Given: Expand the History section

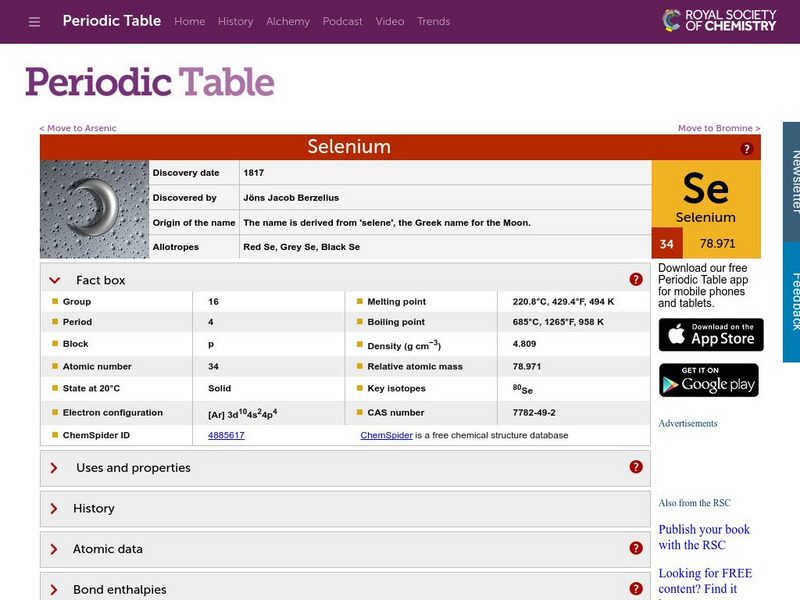Looking at the screenshot, I should pyautogui.click(x=93, y=508).
